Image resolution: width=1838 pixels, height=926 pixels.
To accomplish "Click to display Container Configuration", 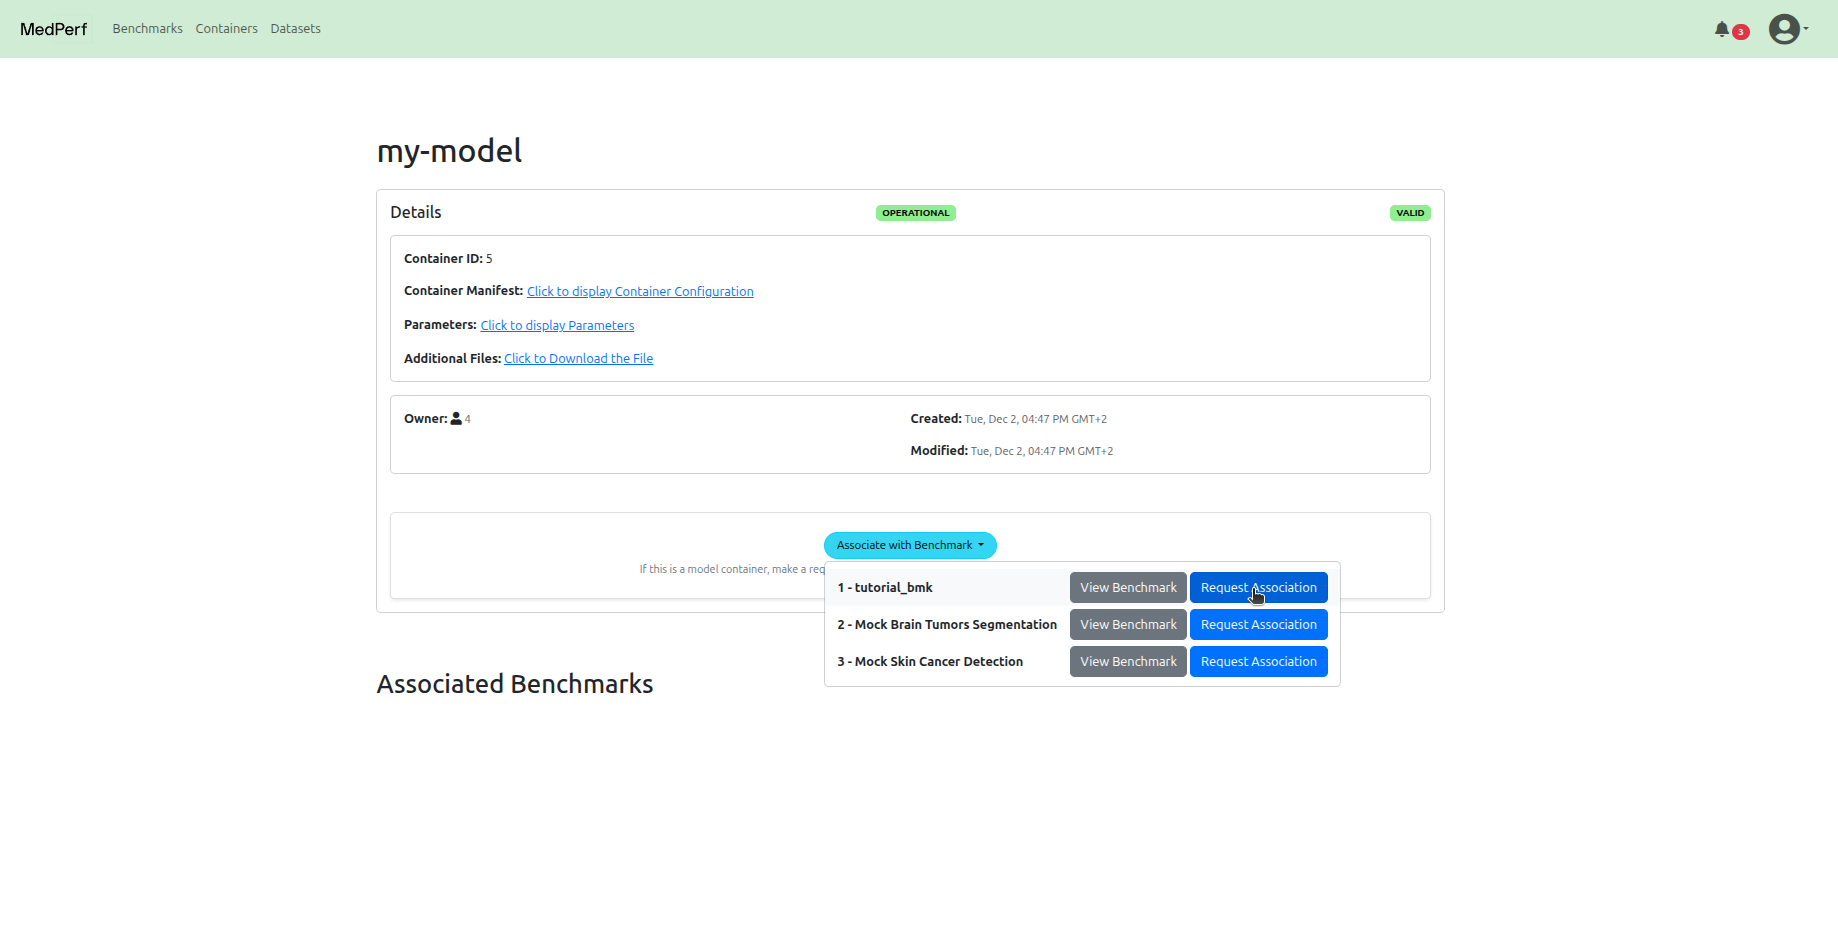I will tap(640, 292).
